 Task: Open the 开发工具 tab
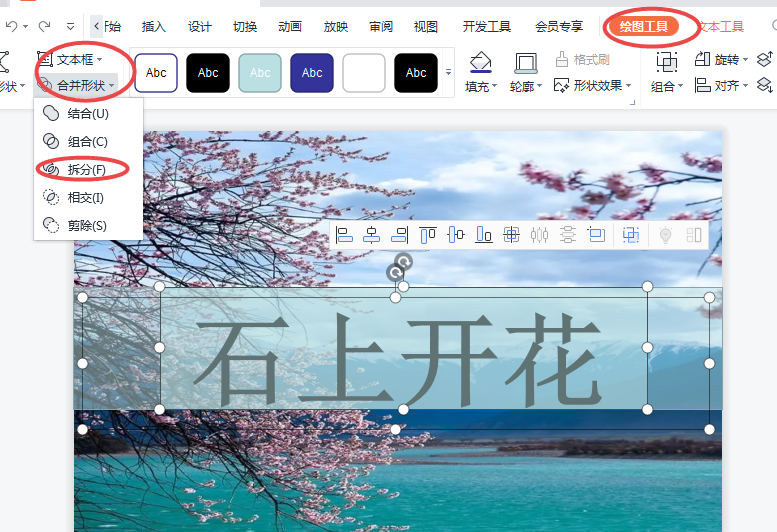(x=487, y=27)
